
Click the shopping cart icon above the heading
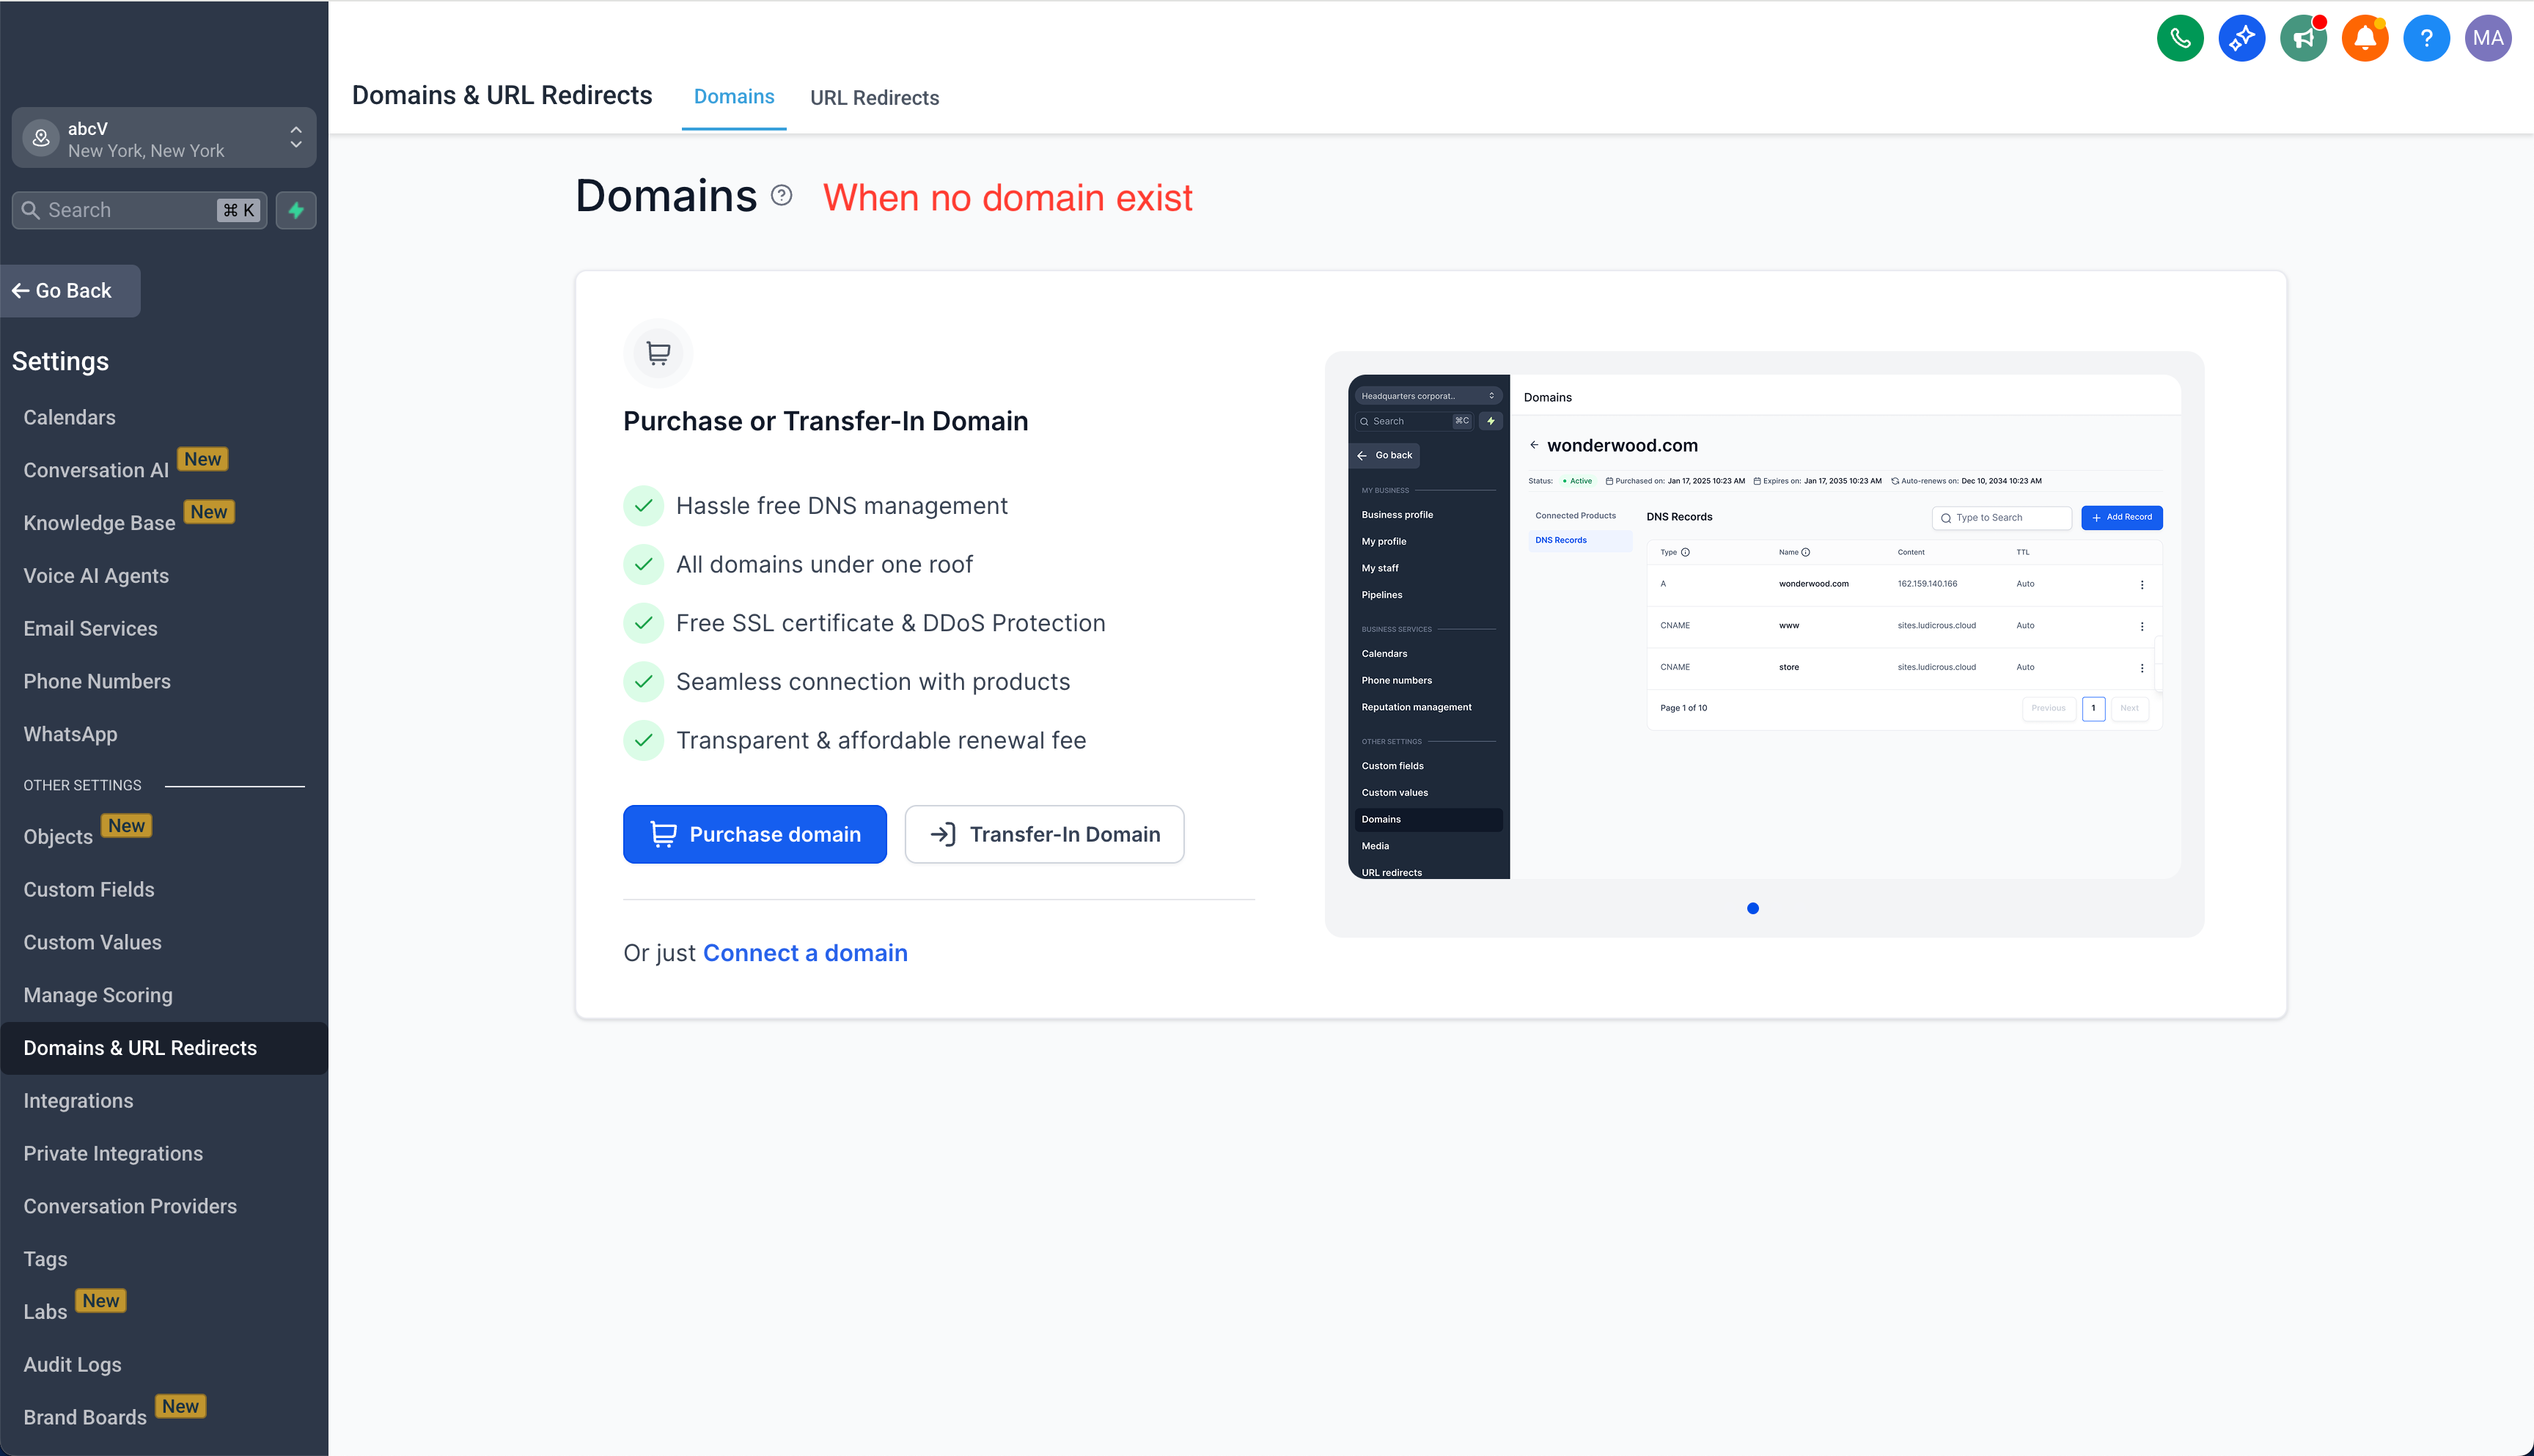pos(658,353)
